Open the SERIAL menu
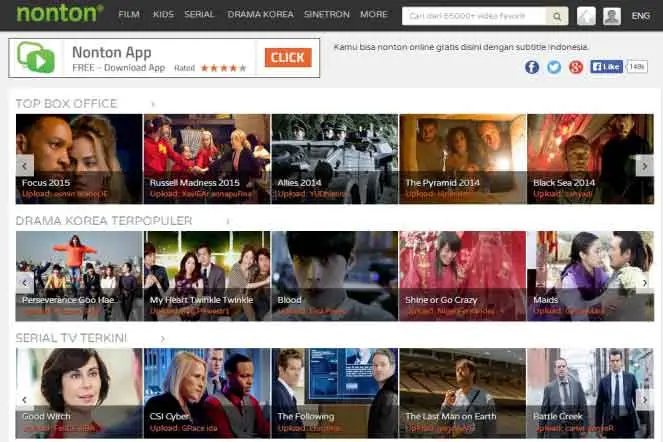The width and height of the screenshot is (663, 442). click(199, 14)
